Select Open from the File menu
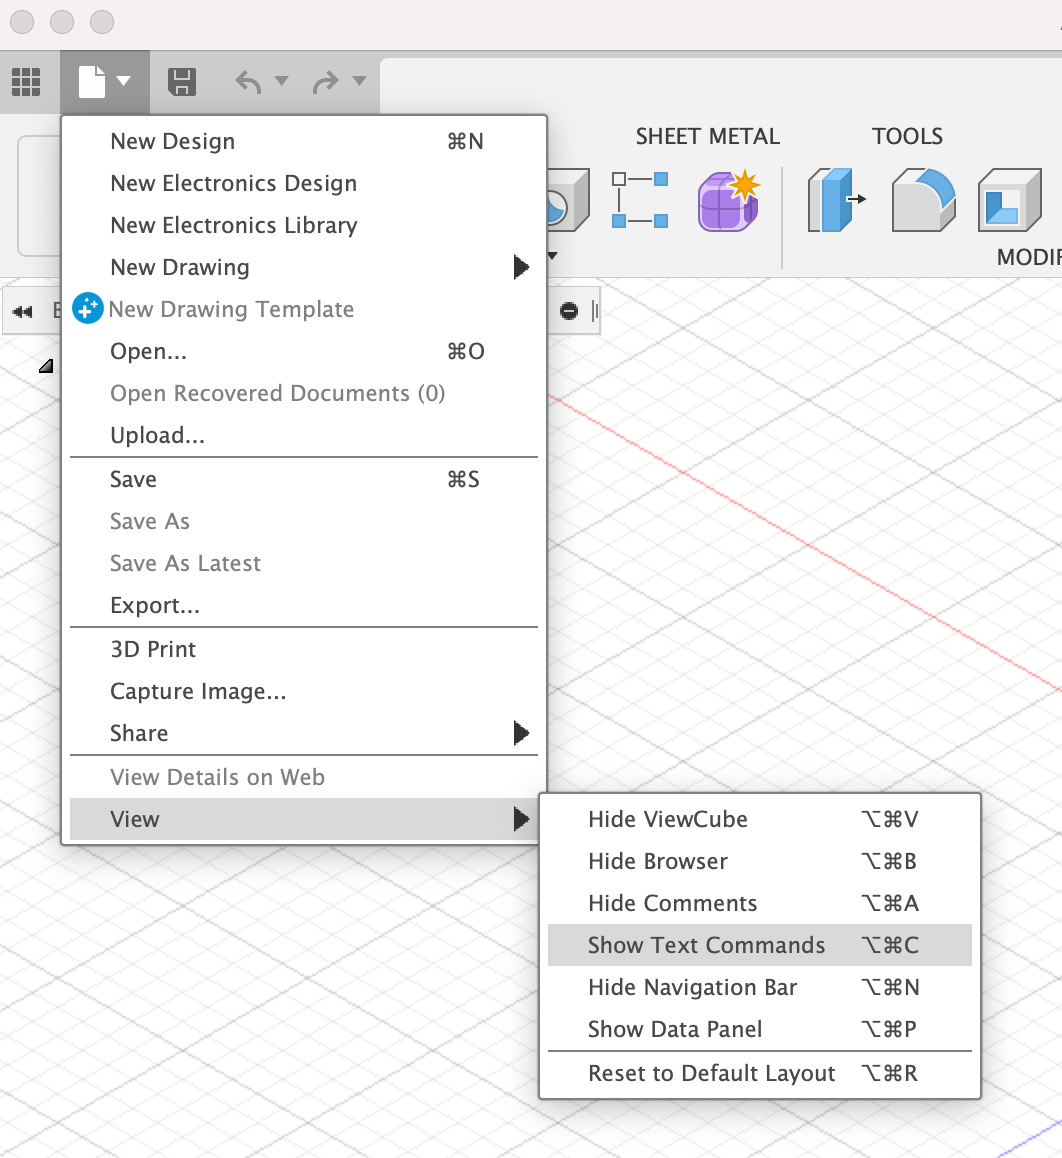Viewport: 1062px width, 1158px height. click(148, 351)
